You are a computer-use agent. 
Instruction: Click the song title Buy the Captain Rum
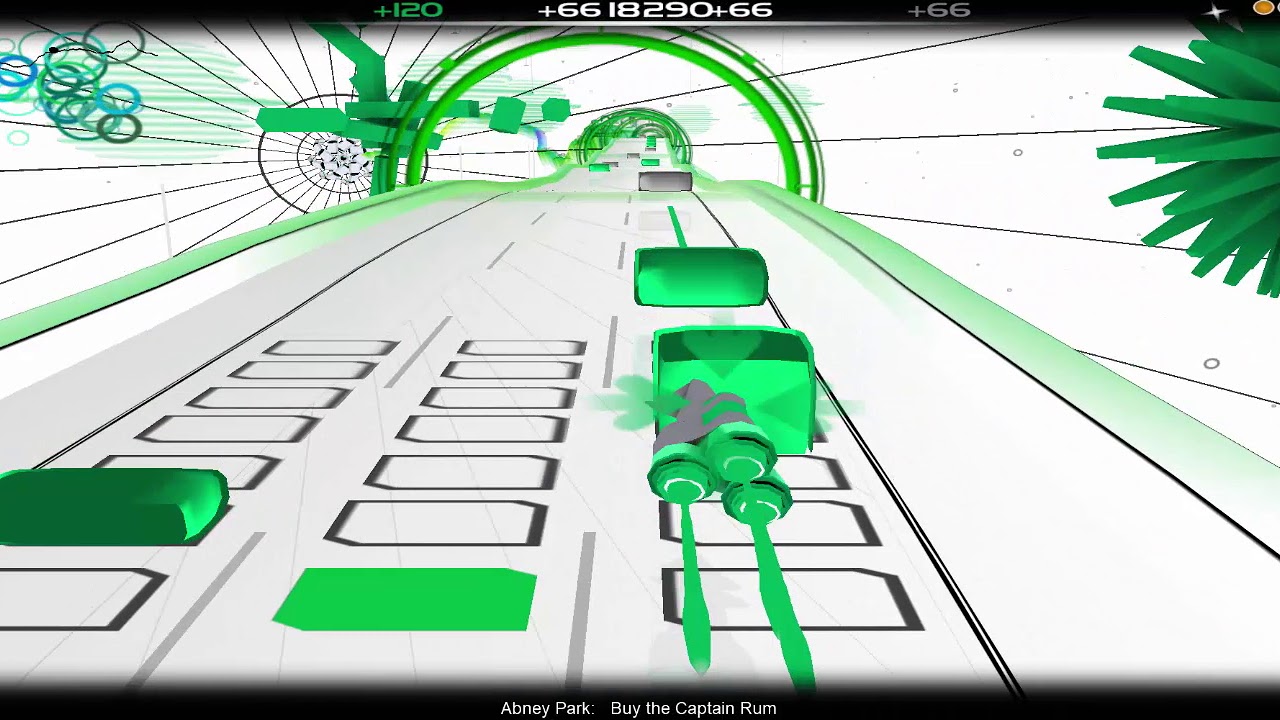point(693,708)
